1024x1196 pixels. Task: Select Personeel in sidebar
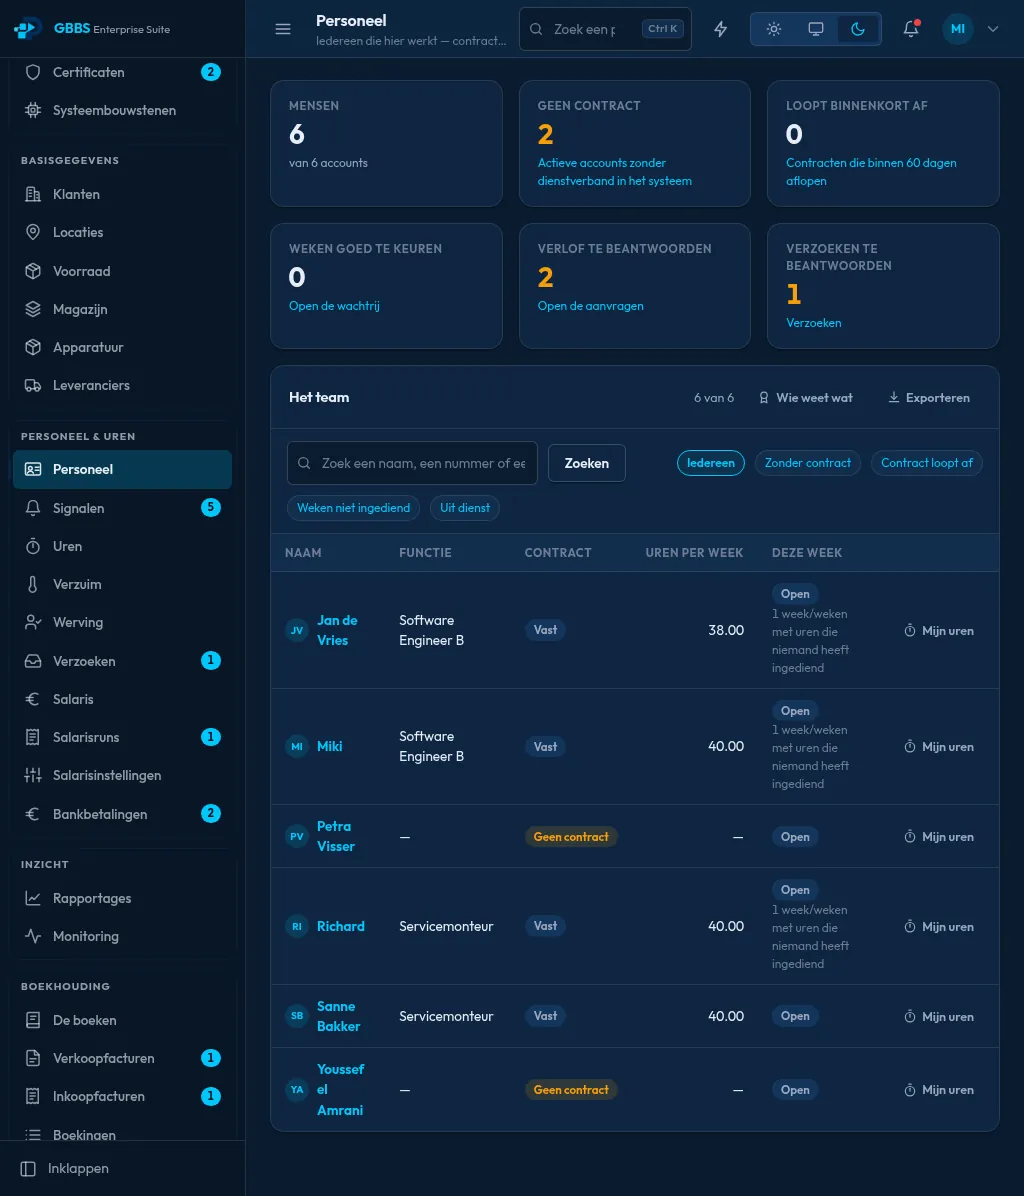[x=122, y=469]
